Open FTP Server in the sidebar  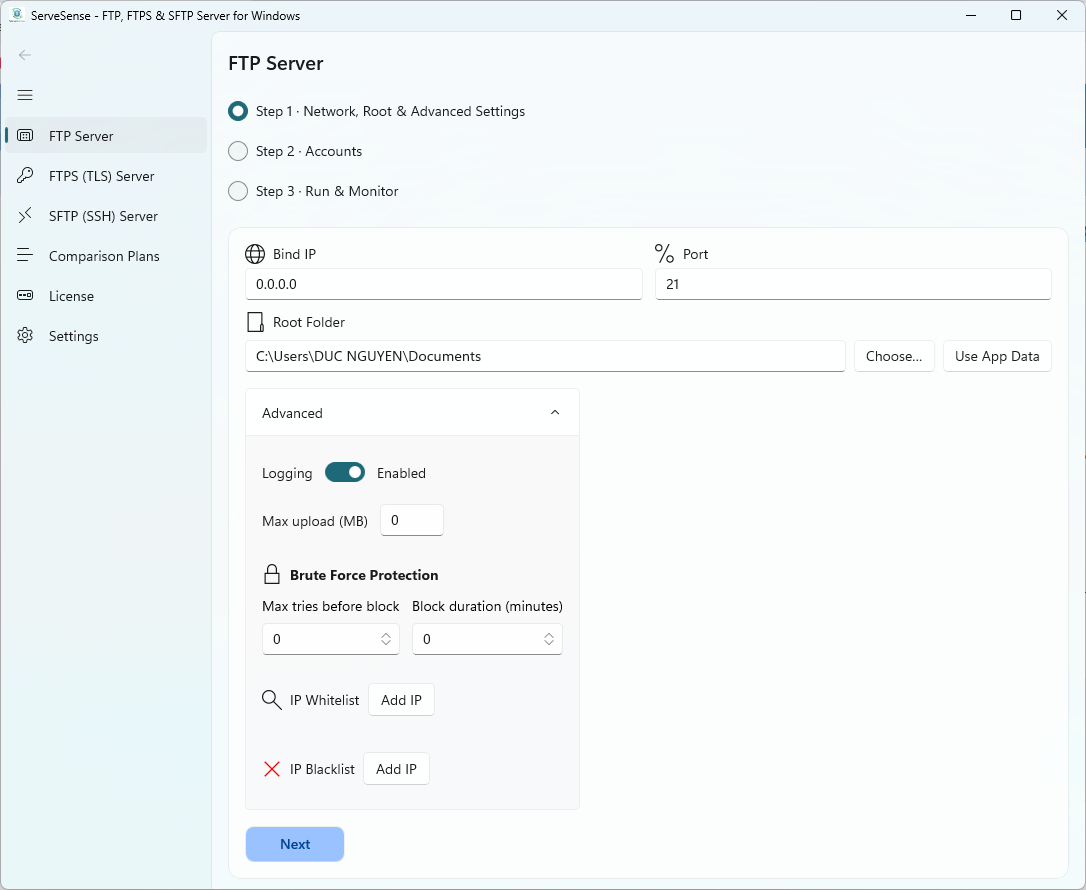pos(106,136)
